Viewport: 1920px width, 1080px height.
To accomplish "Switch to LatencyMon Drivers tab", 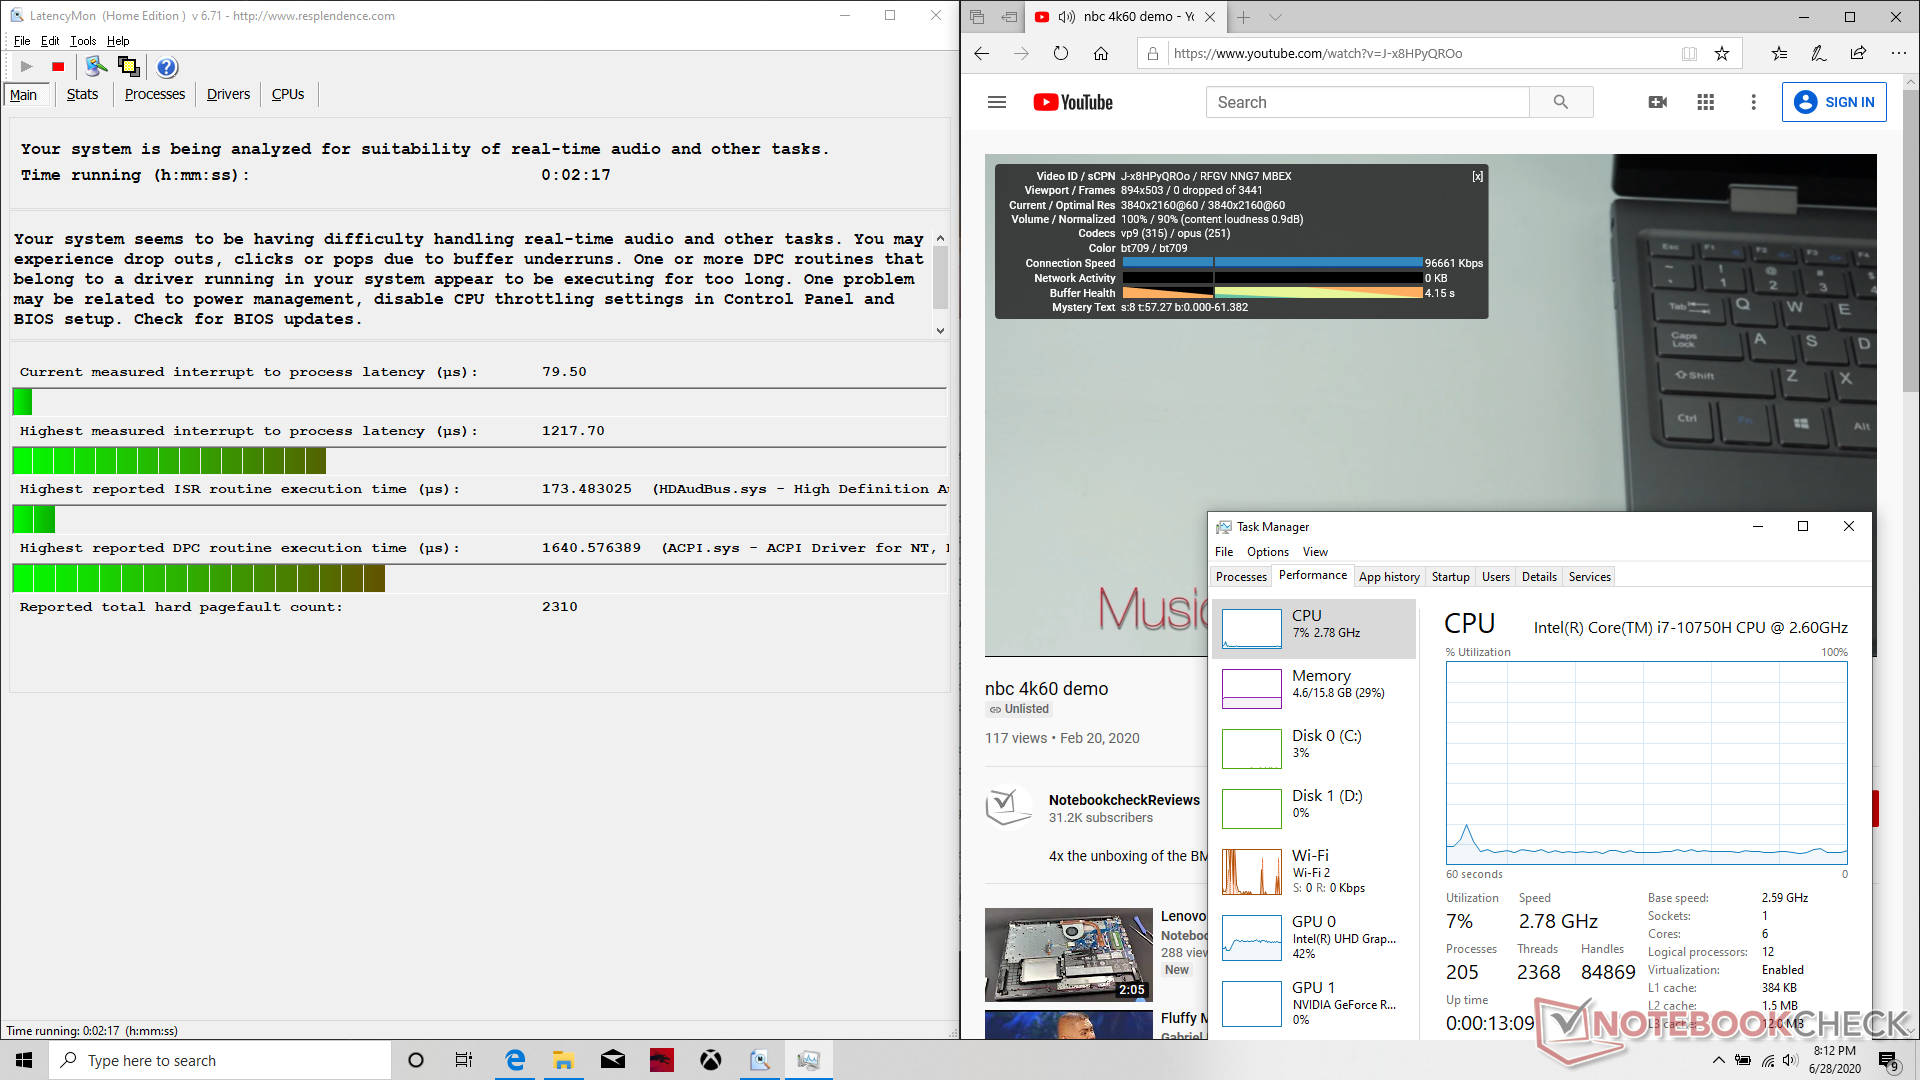I will pos(228,94).
